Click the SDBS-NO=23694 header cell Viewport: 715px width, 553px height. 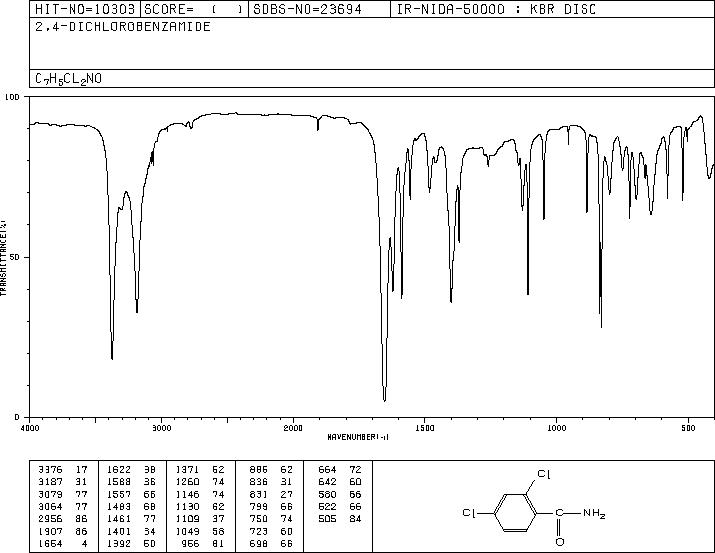coord(319,9)
